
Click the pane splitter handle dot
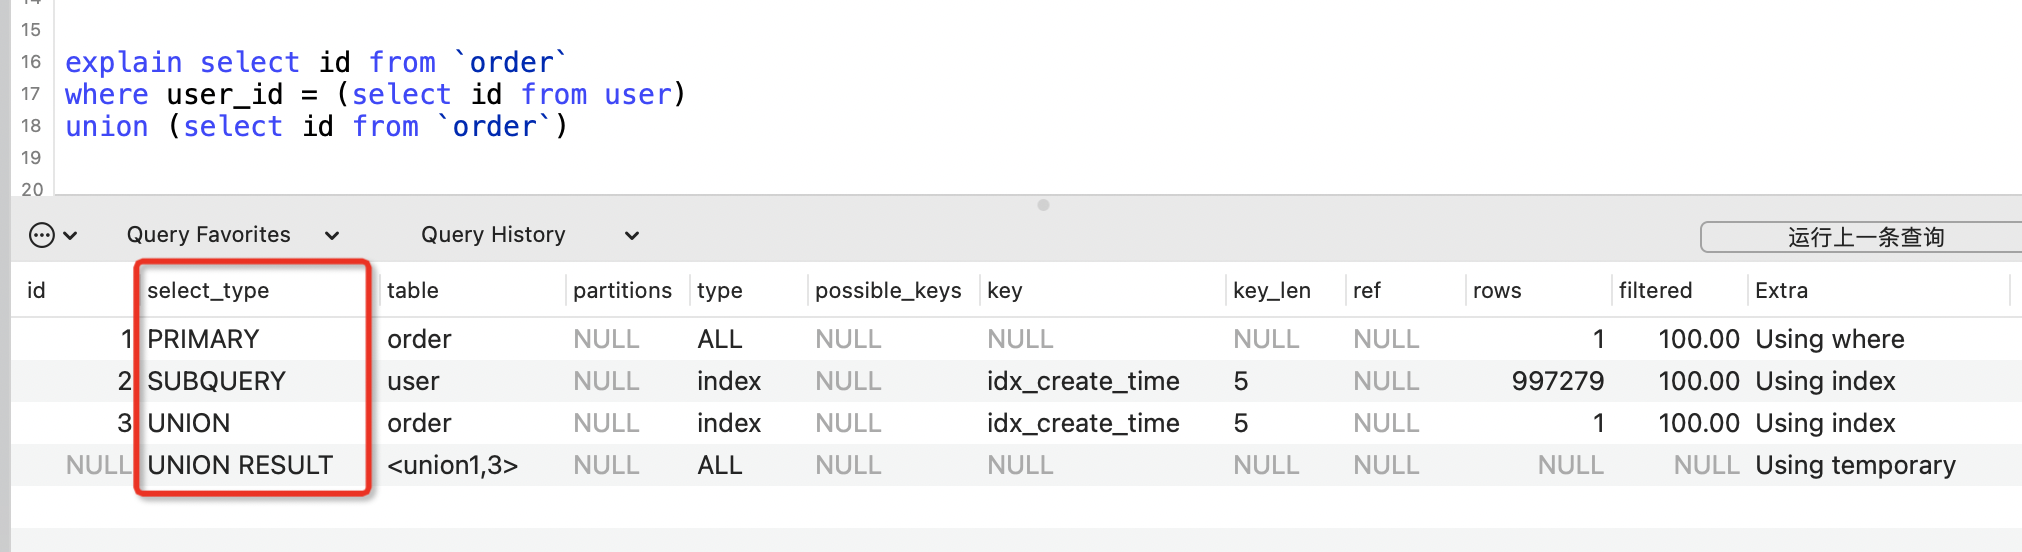tap(1043, 205)
